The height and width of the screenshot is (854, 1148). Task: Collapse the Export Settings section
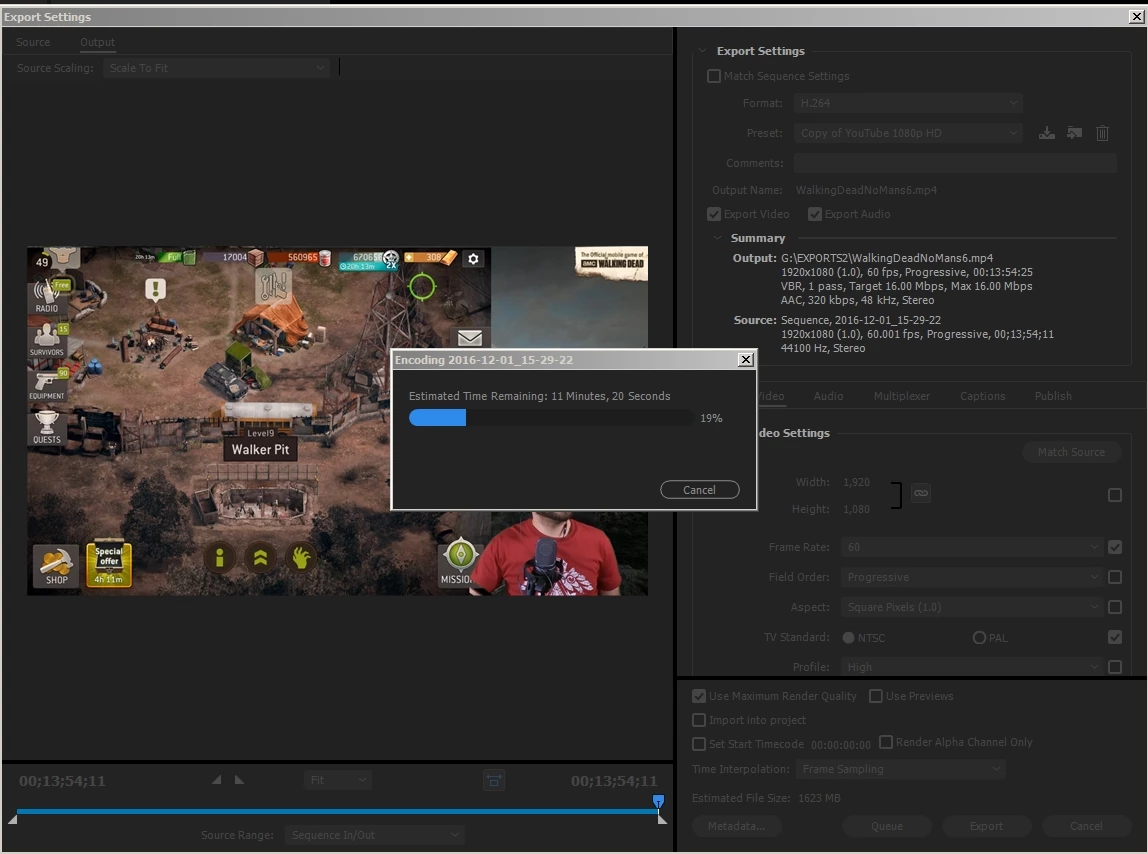click(x=702, y=51)
